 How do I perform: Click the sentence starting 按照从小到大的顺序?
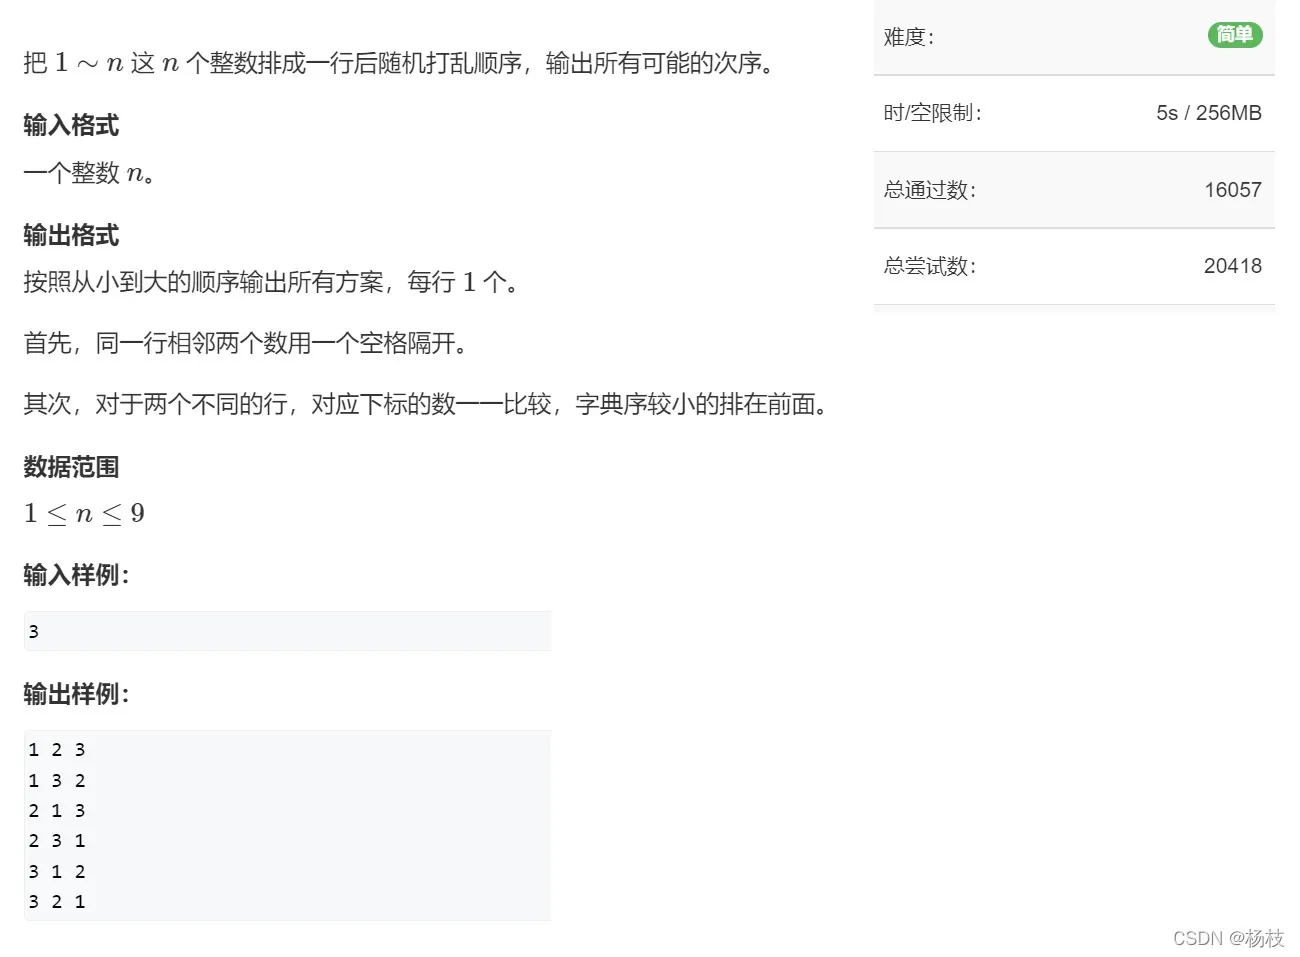click(x=272, y=282)
